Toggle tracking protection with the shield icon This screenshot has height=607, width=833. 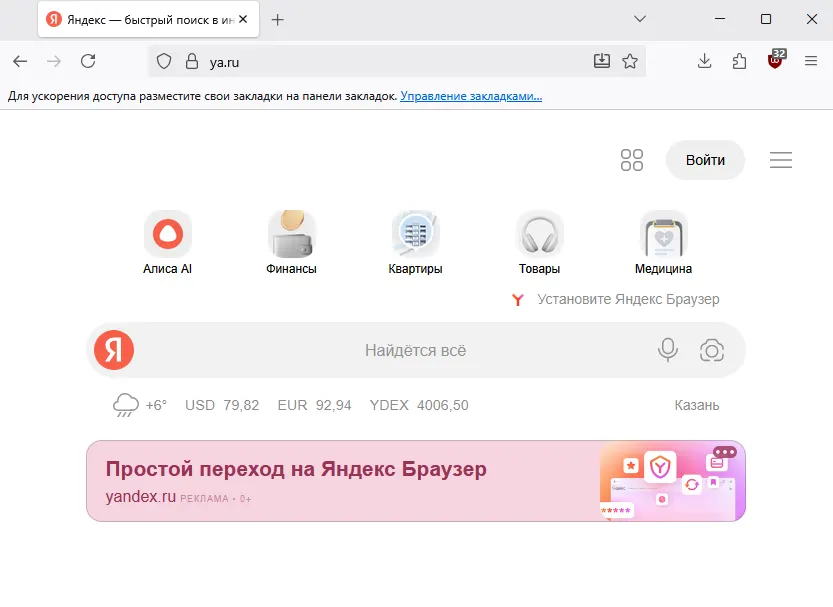point(163,60)
